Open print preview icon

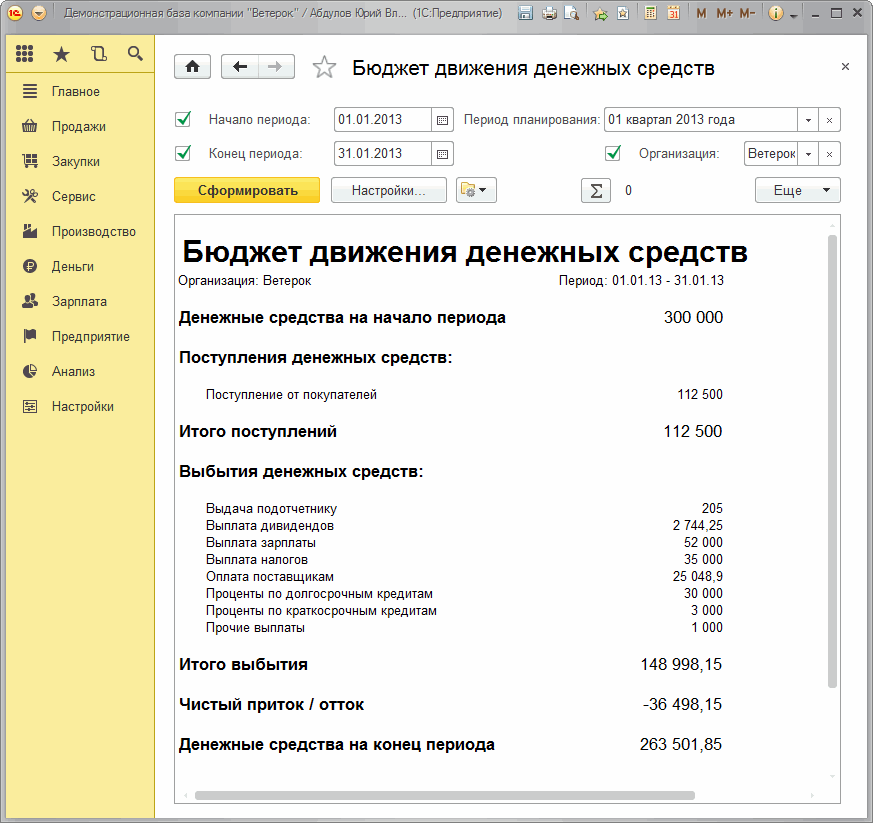(571, 13)
